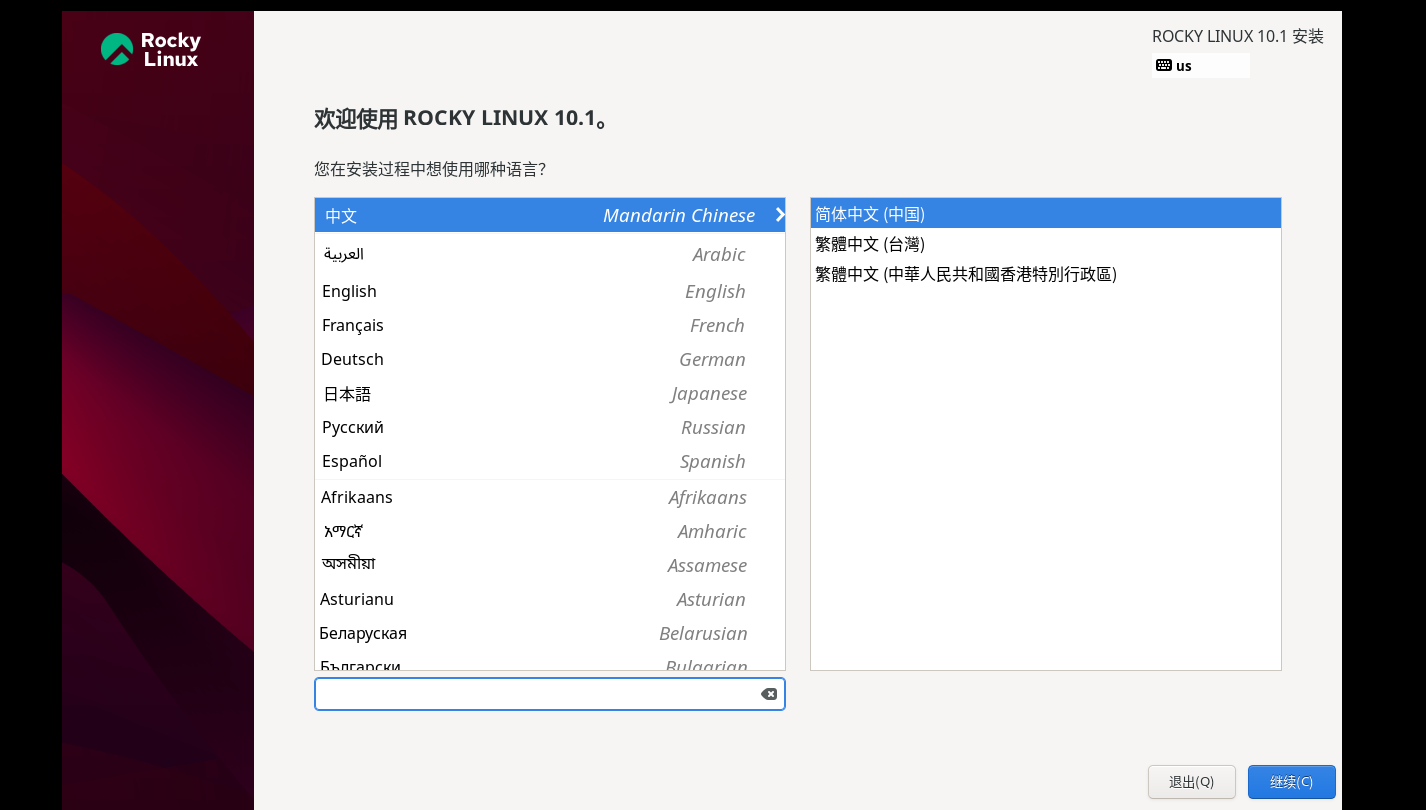Select the Assamese language row
Viewport: 1426px width, 810px height.
click(550, 565)
